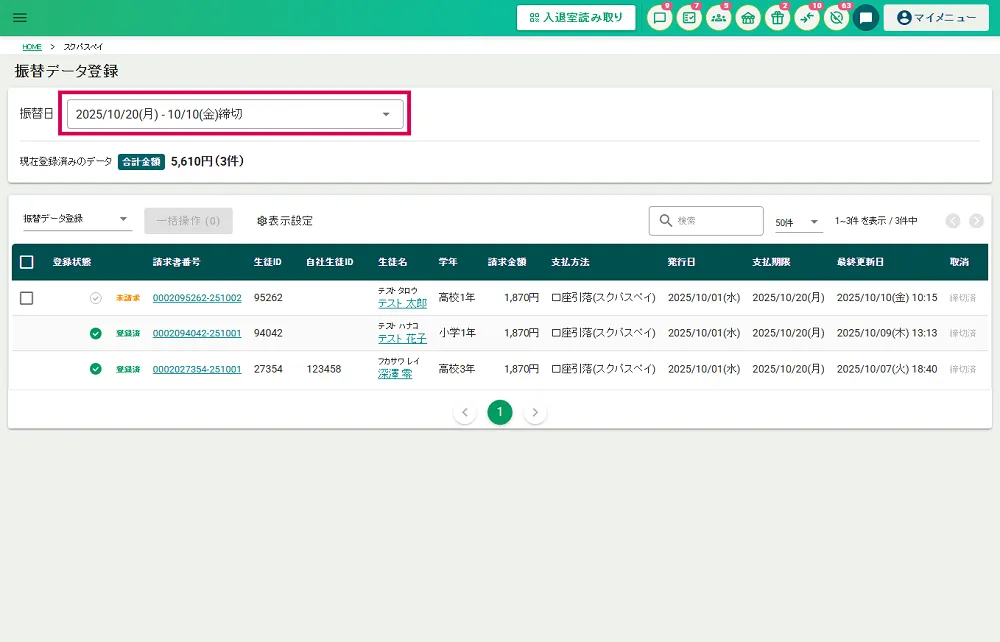Image resolution: width=1000 pixels, height=642 pixels.
Task: Click the 入退室読み取り button
Action: (x=576, y=18)
